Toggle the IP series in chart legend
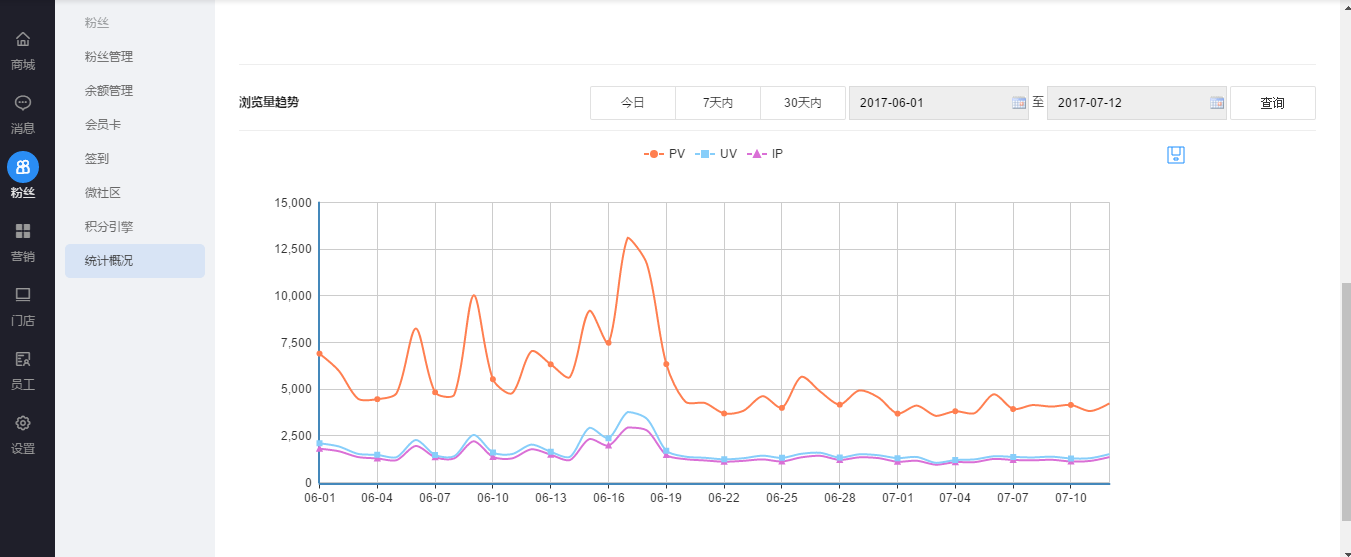Screen dimensions: 1351x557 [x=766, y=154]
